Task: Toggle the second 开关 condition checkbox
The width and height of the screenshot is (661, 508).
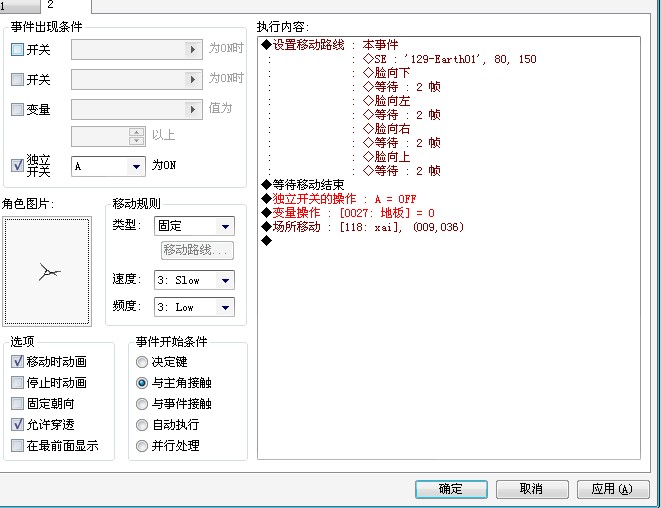Action: pyautogui.click(x=17, y=80)
